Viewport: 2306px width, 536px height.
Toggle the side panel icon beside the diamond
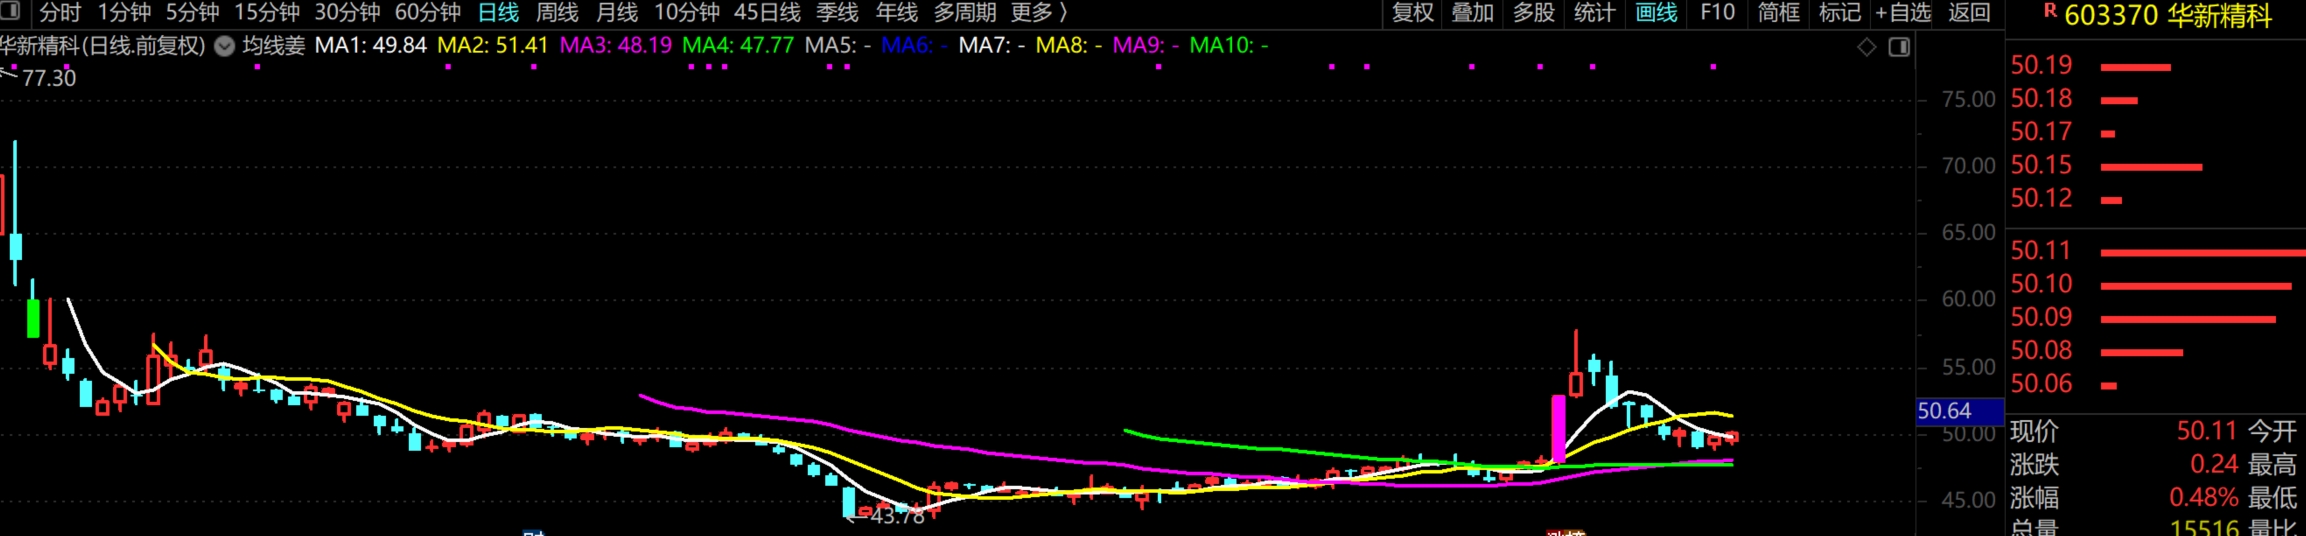coord(1898,47)
